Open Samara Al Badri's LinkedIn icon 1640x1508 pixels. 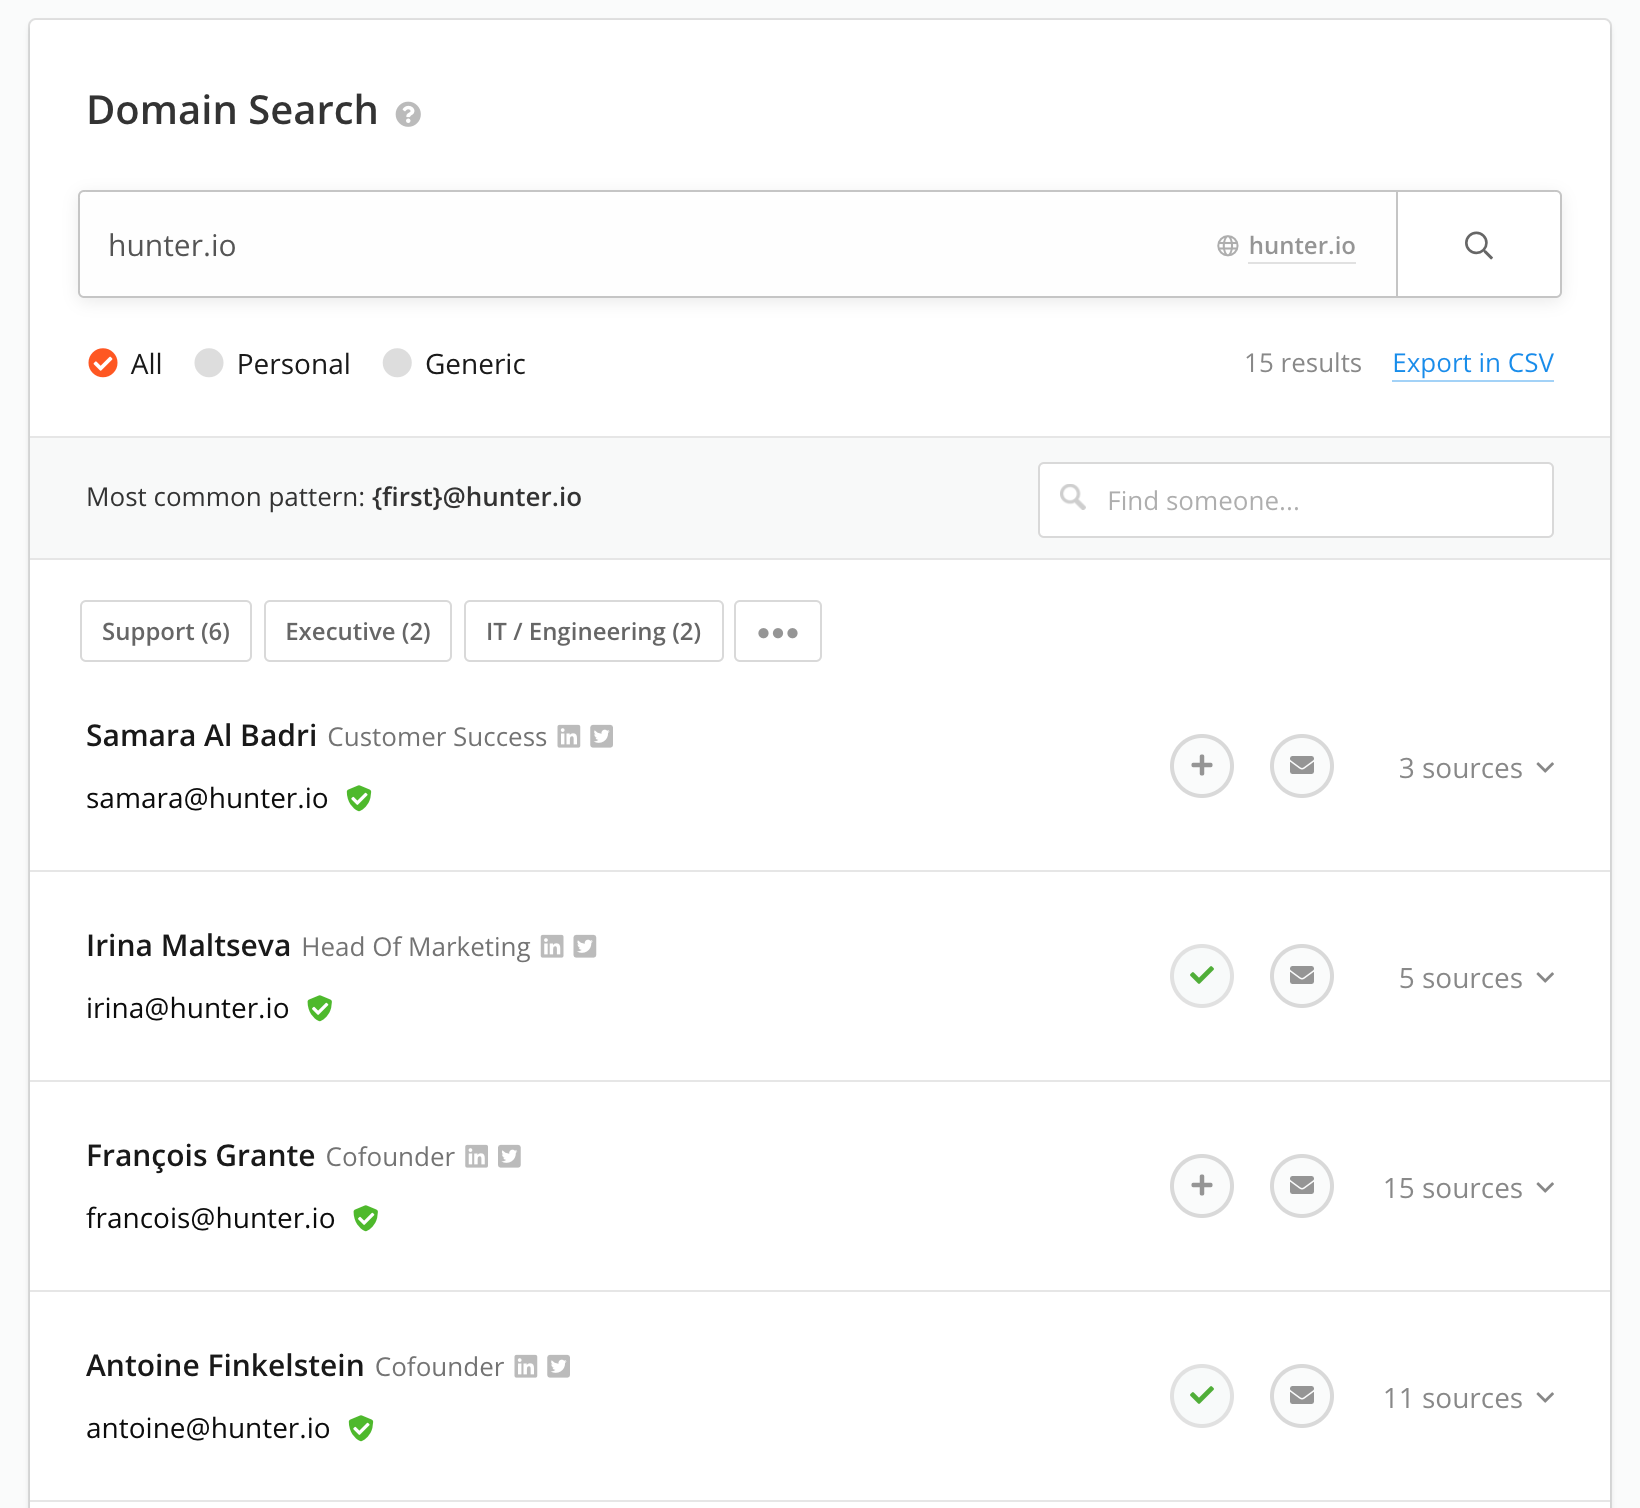coord(569,737)
